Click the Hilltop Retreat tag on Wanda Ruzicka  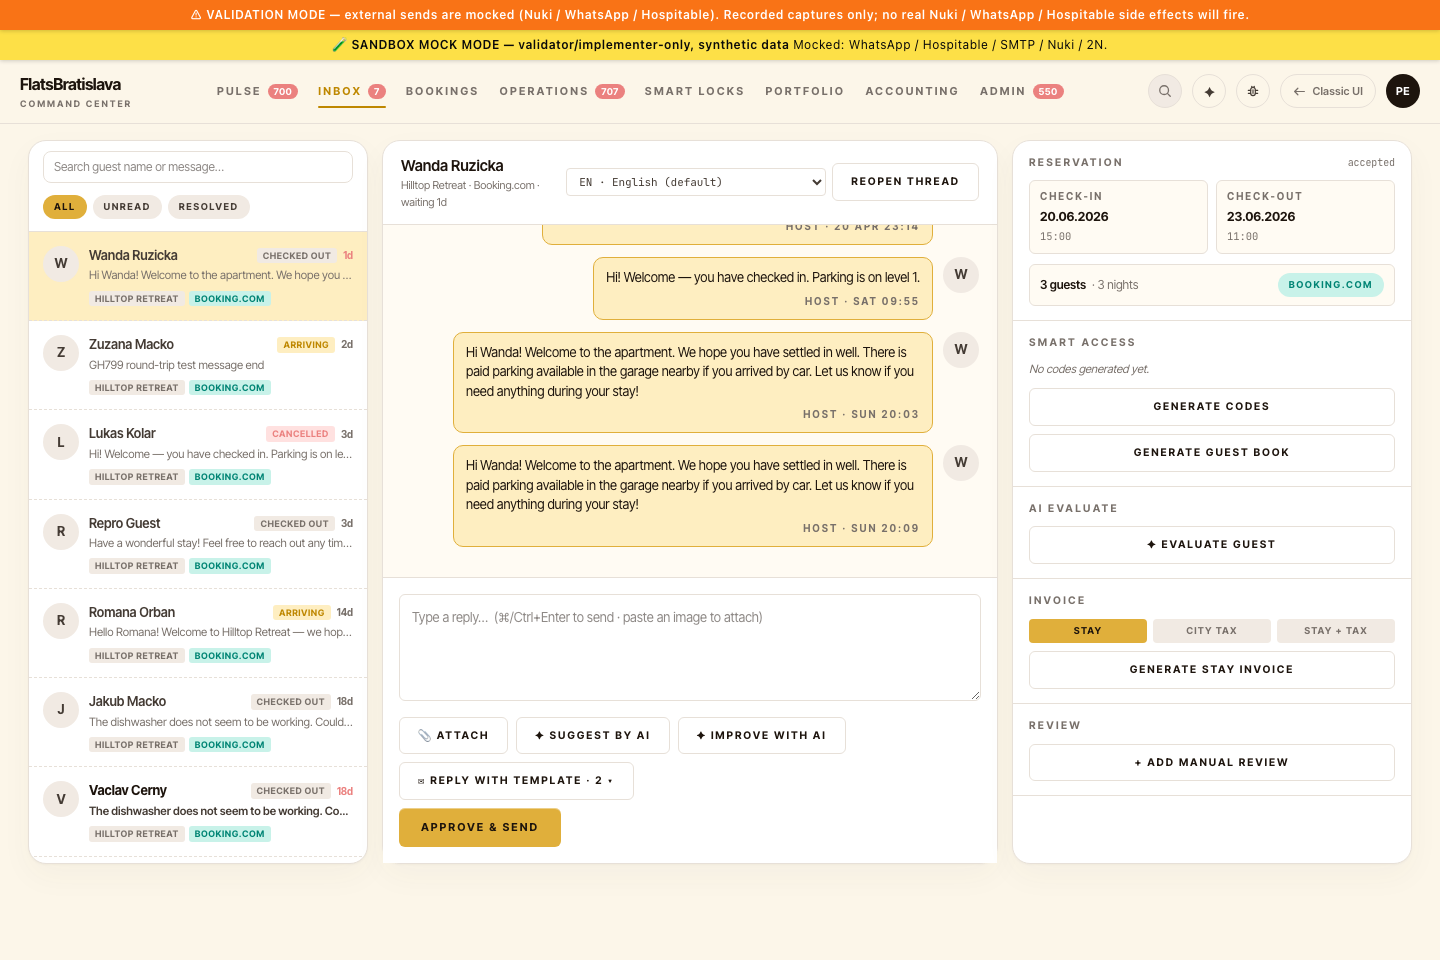136,299
